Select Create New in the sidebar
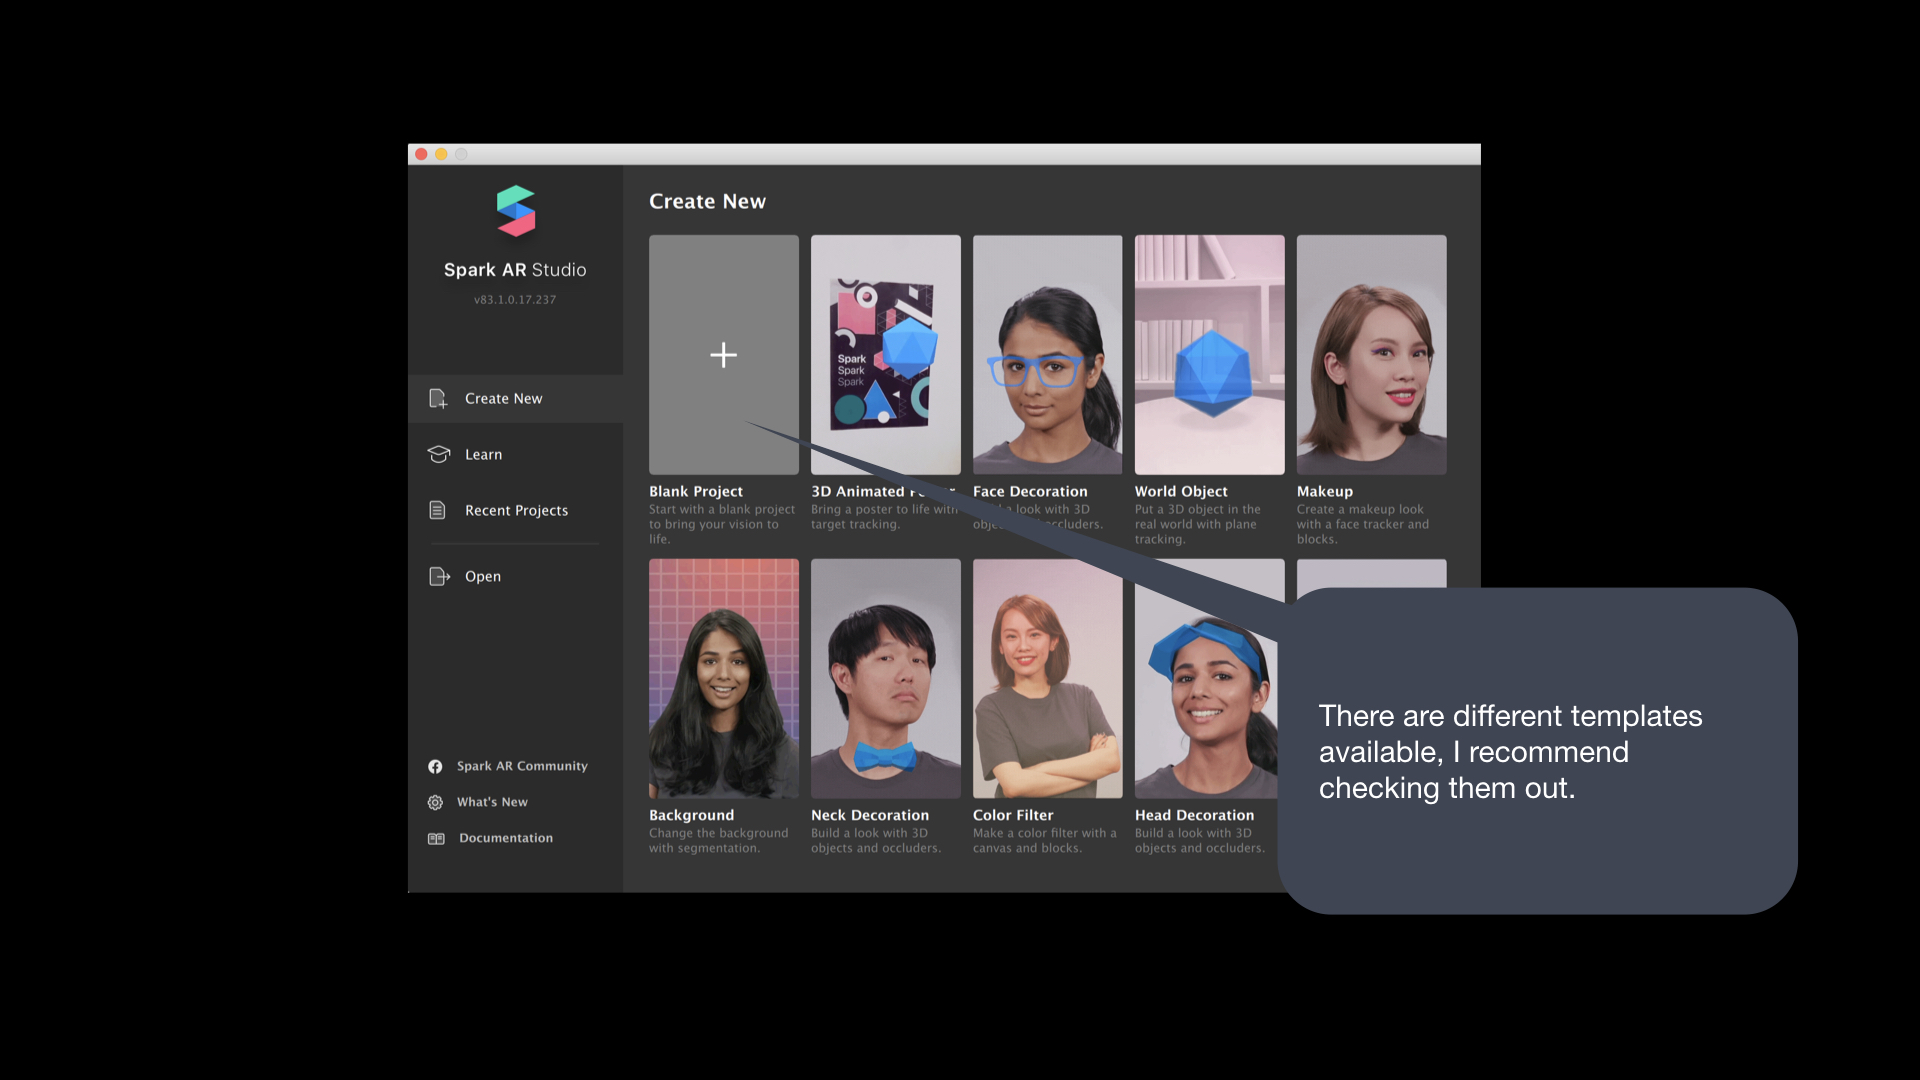Screen dimensions: 1920x1080 coord(515,398)
